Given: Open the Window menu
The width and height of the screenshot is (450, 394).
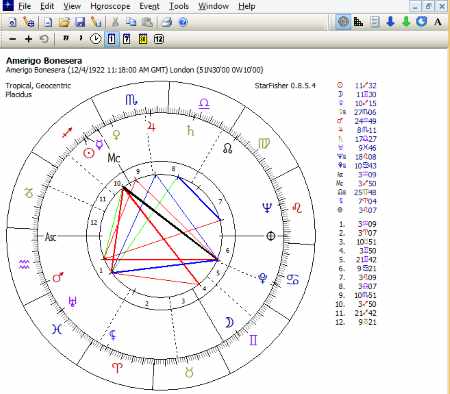Looking at the screenshot, I should click(x=213, y=6).
